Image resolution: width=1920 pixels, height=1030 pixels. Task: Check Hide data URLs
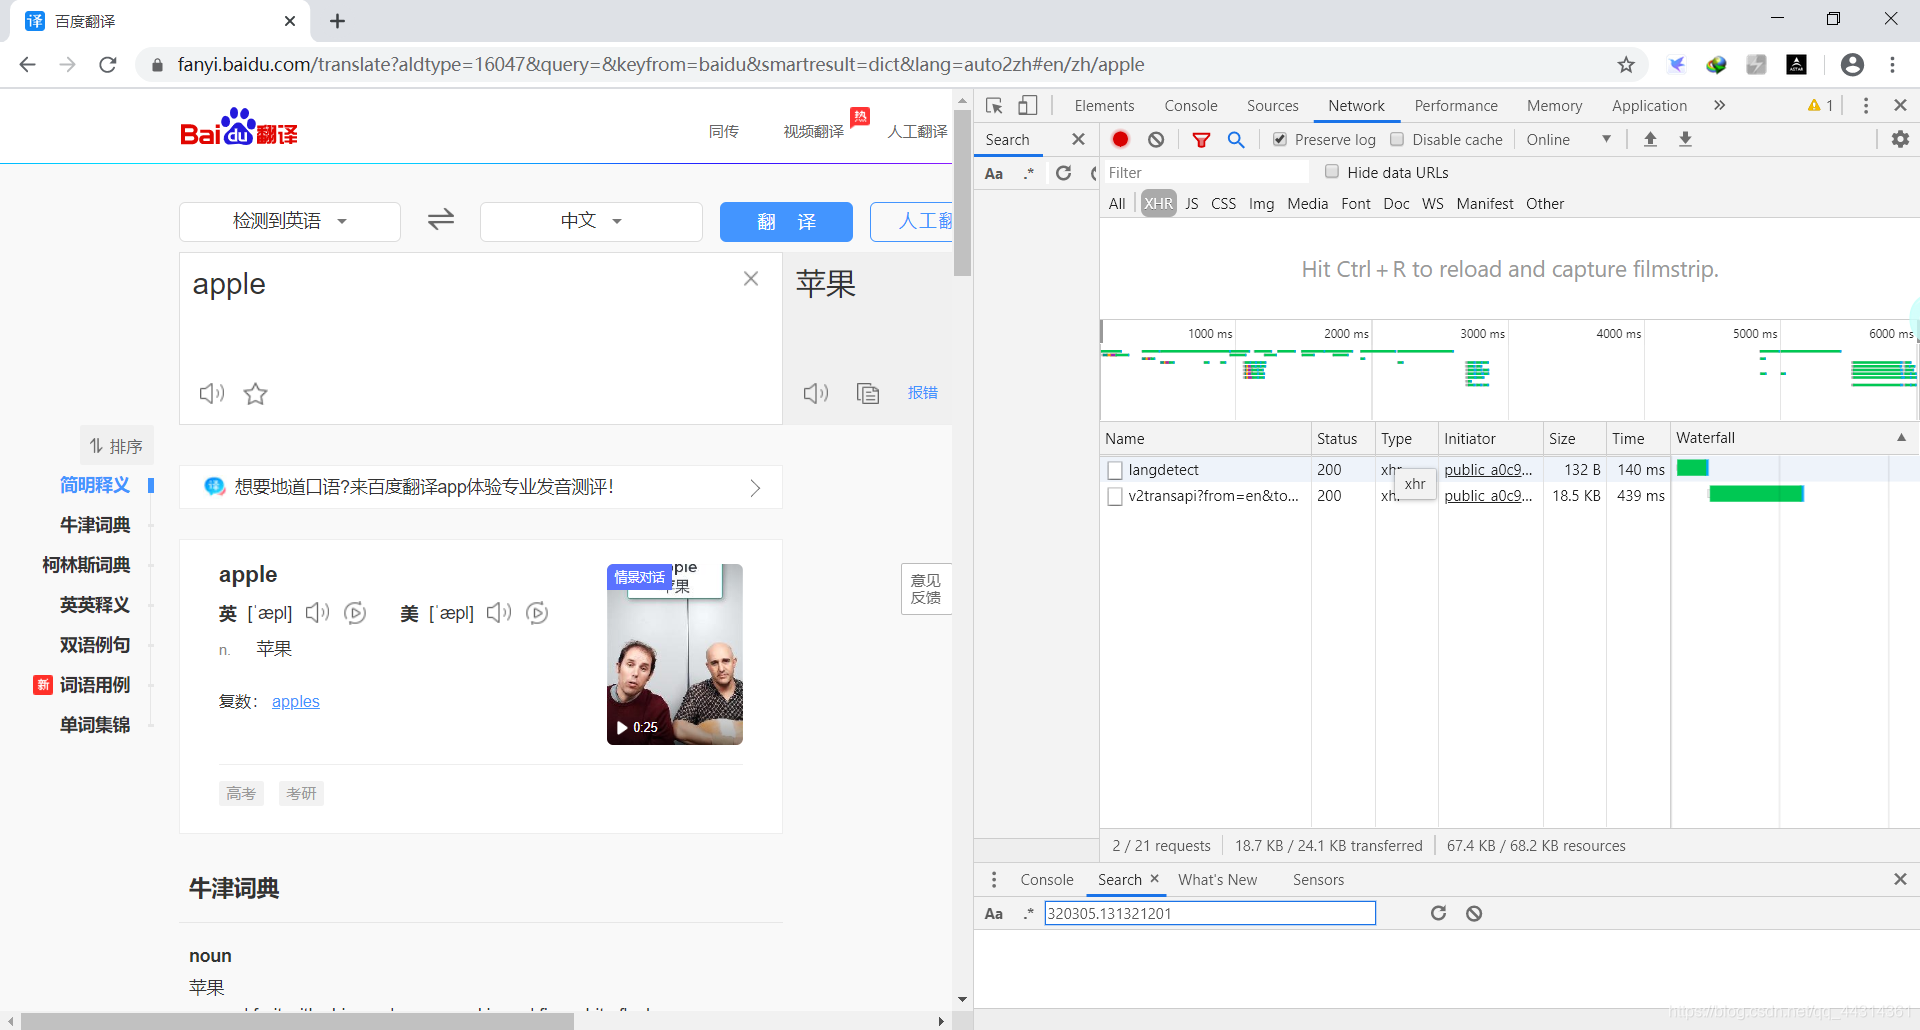1332,172
